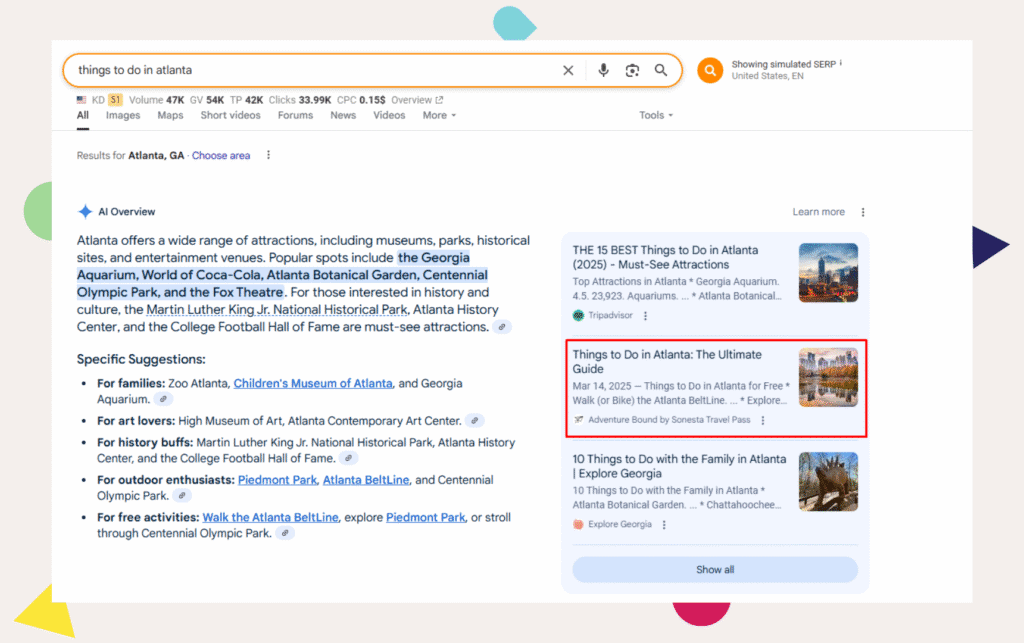This screenshot has width=1024, height=643.
Task: Click United States, EN location text
Action: pyautogui.click(x=767, y=76)
